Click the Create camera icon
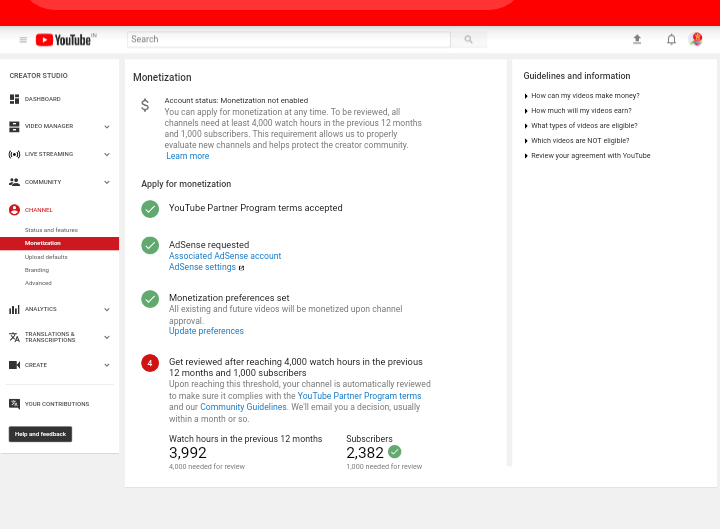The width and height of the screenshot is (720, 529). [14, 365]
